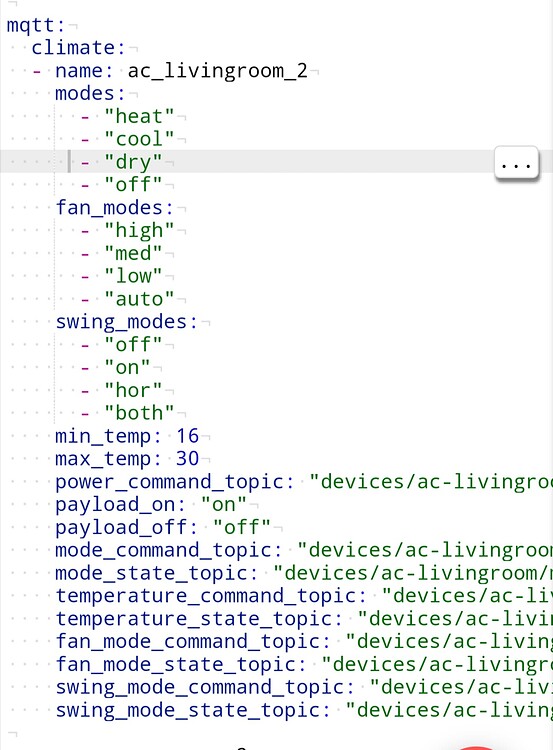This screenshot has height=750, width=553.
Task: Click the swing_mode_command_topic line
Action: point(304,687)
